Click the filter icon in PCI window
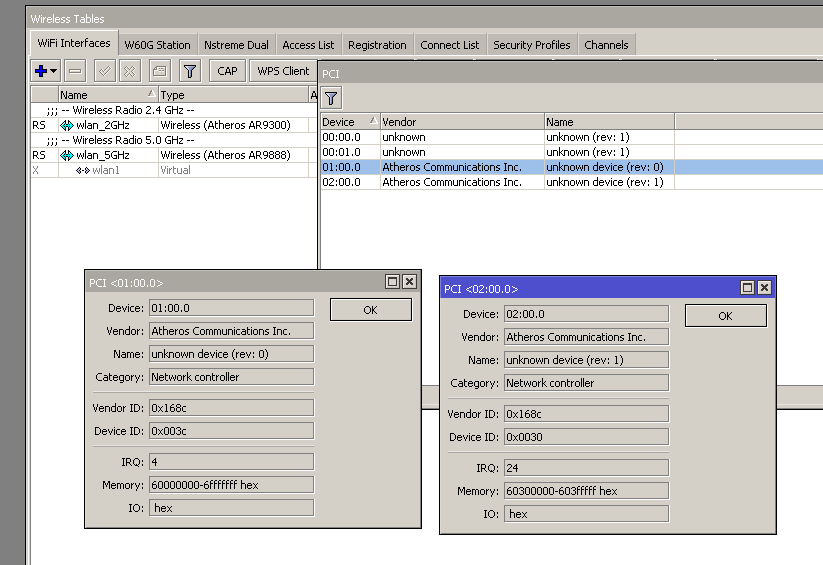 pos(331,98)
